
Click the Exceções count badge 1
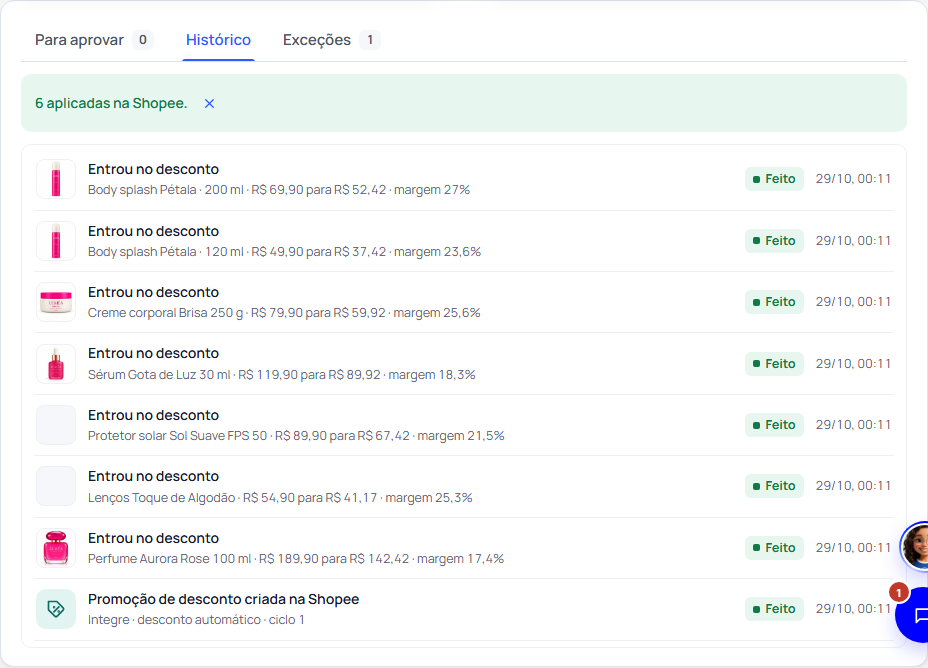(x=370, y=40)
